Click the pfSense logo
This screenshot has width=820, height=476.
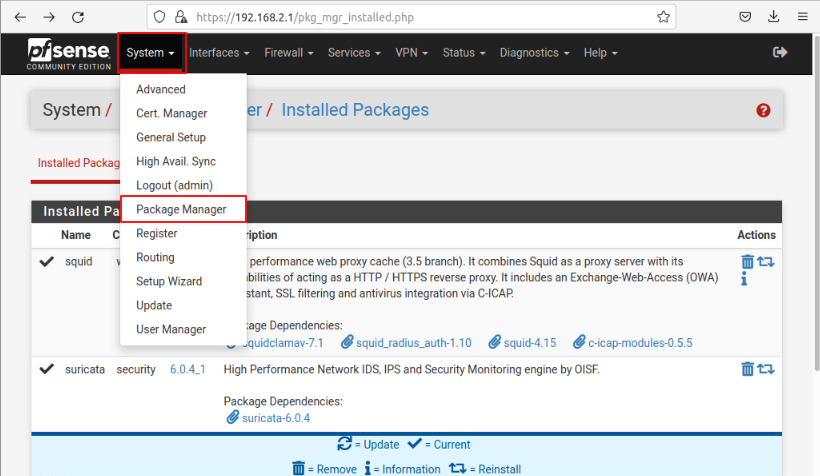click(68, 52)
